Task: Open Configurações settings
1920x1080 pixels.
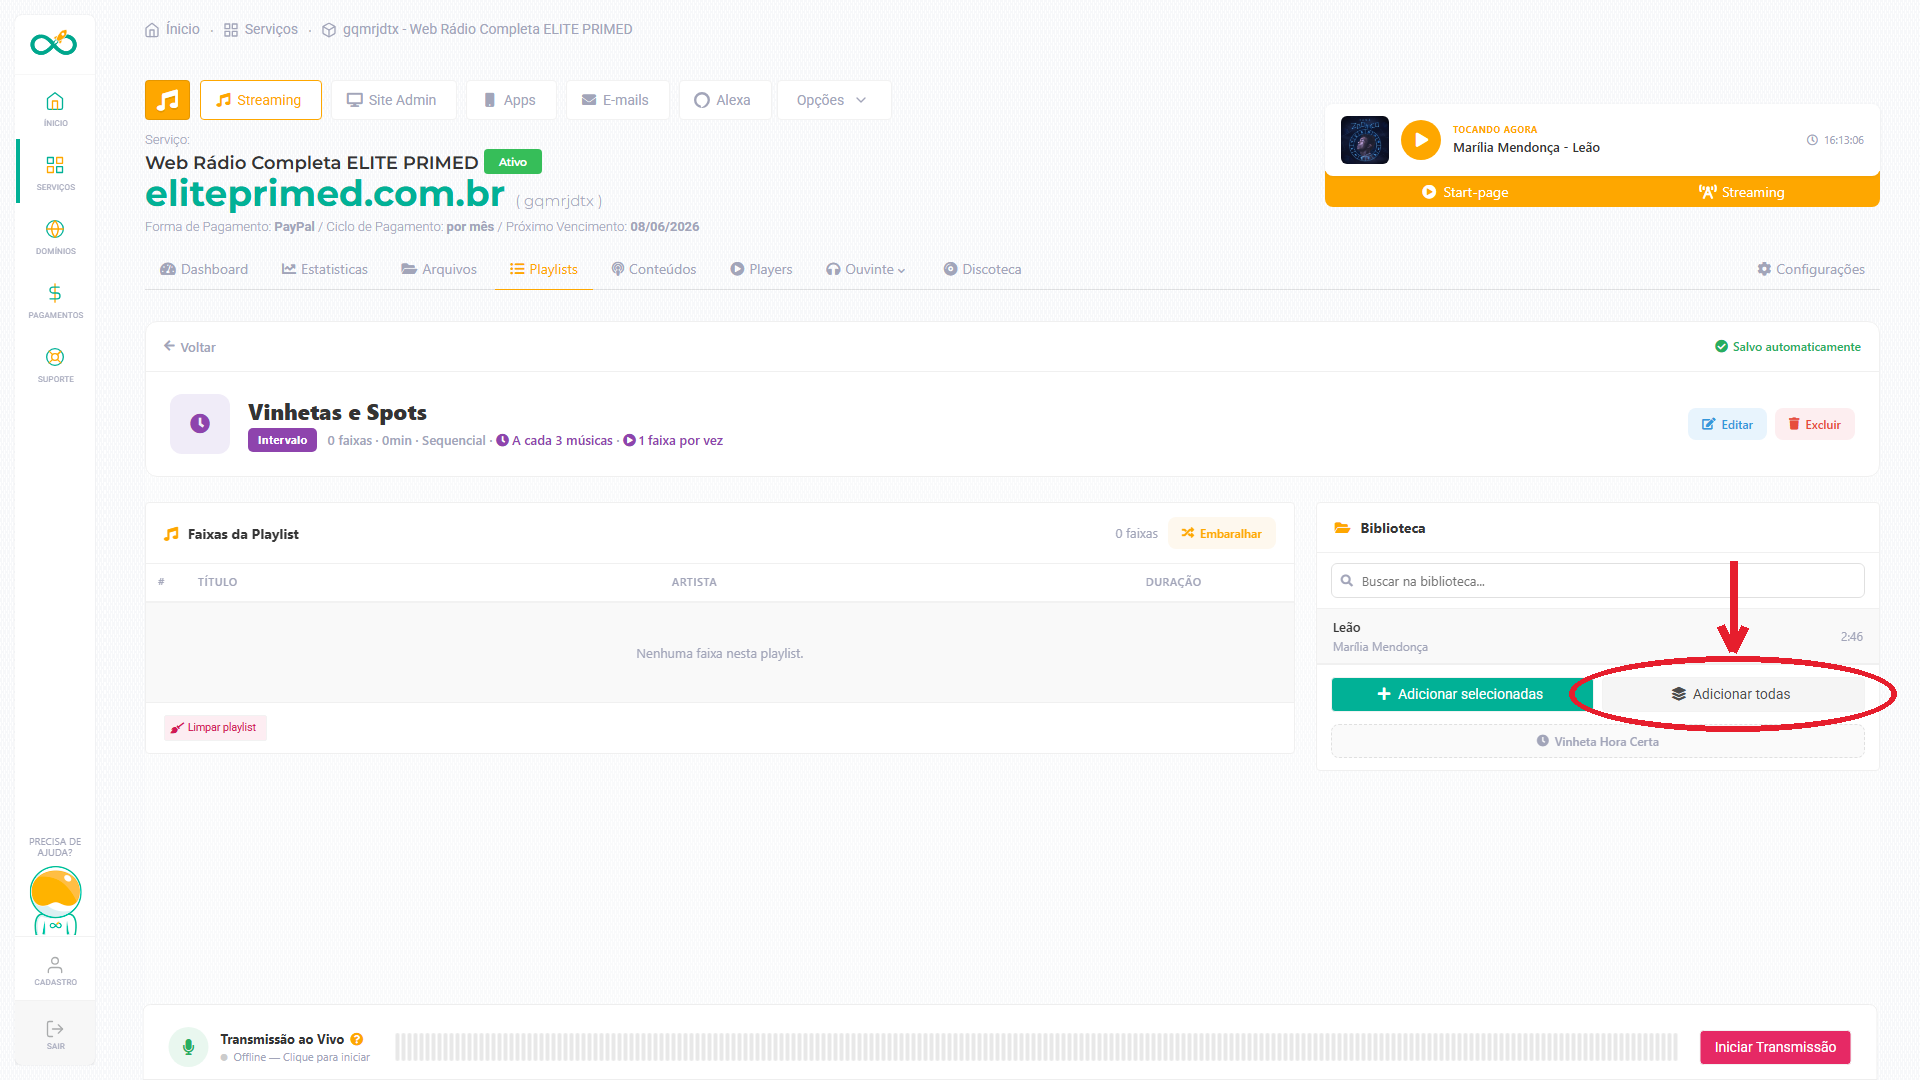Action: 1811,269
